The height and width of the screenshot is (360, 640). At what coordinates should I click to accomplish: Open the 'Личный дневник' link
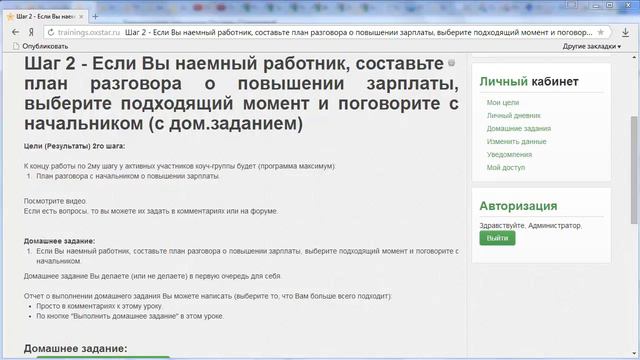513,116
